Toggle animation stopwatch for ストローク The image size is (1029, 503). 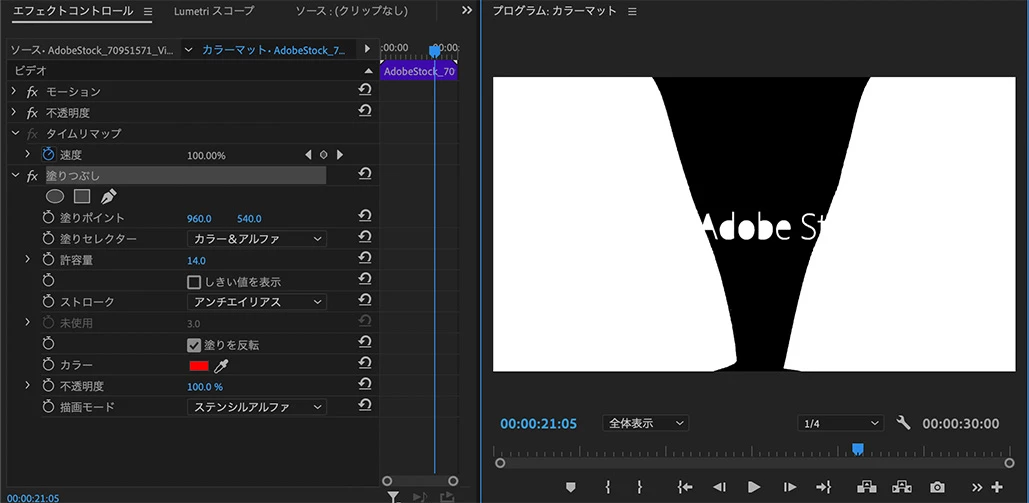(49, 301)
